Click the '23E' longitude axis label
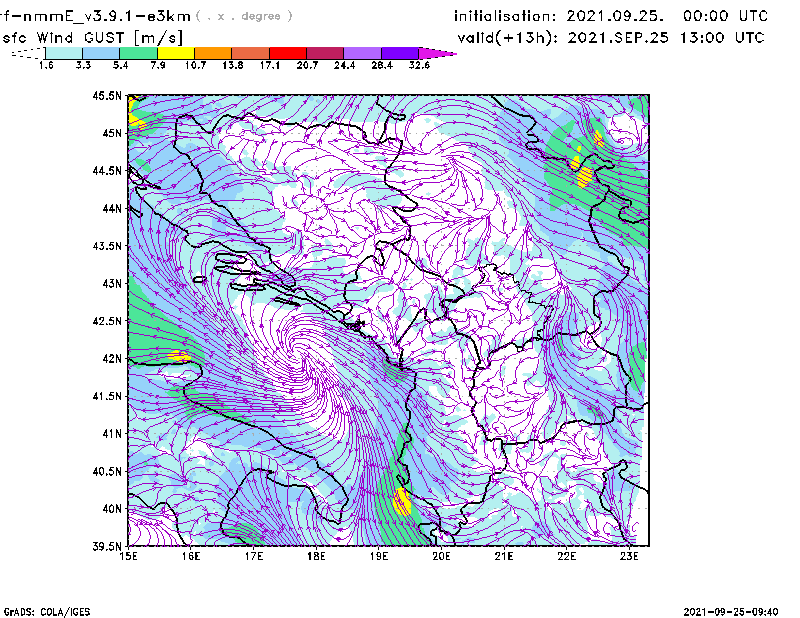 (628, 556)
